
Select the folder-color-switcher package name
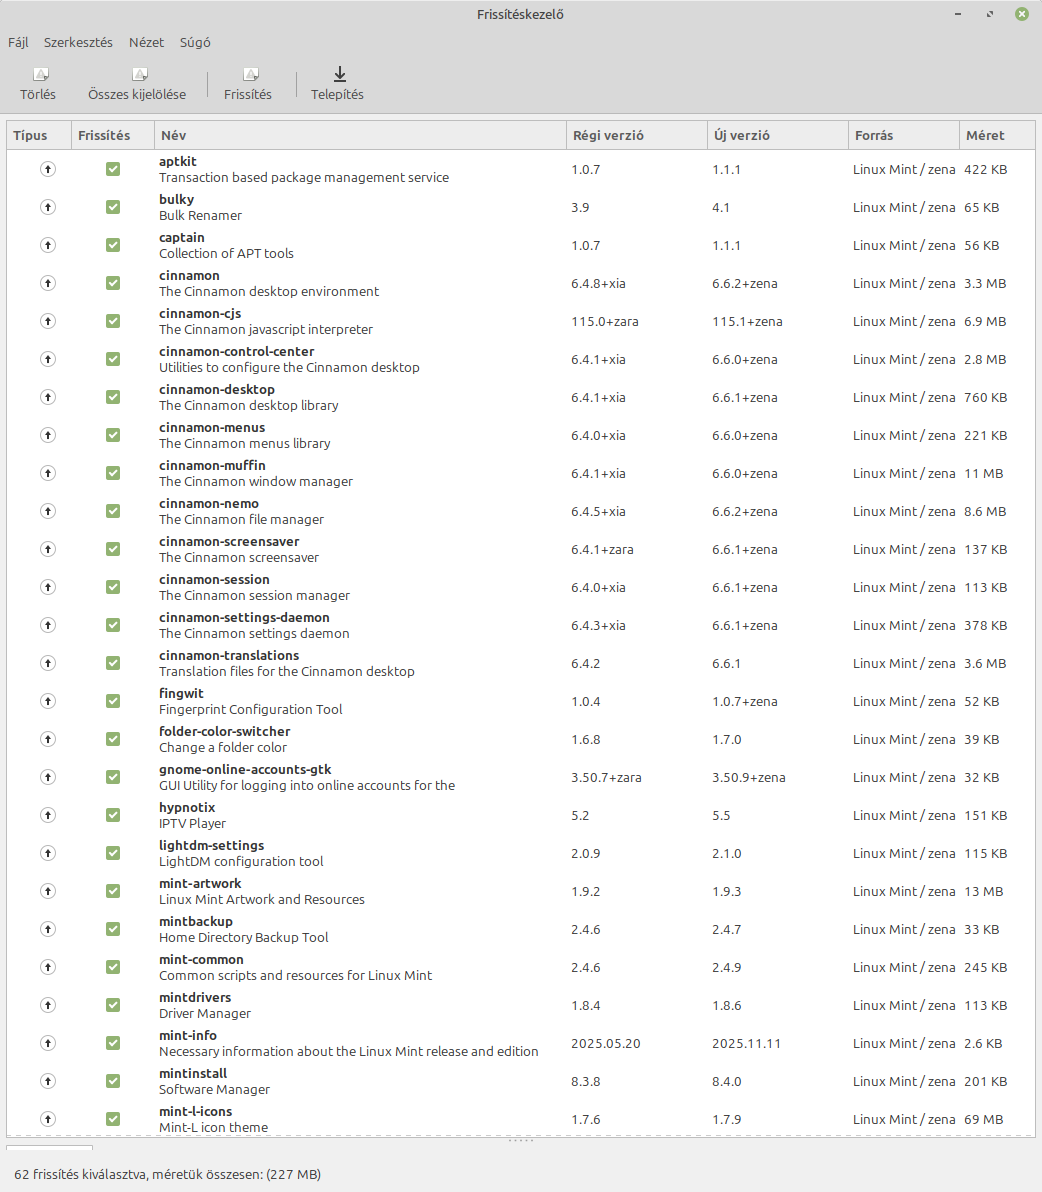224,732
